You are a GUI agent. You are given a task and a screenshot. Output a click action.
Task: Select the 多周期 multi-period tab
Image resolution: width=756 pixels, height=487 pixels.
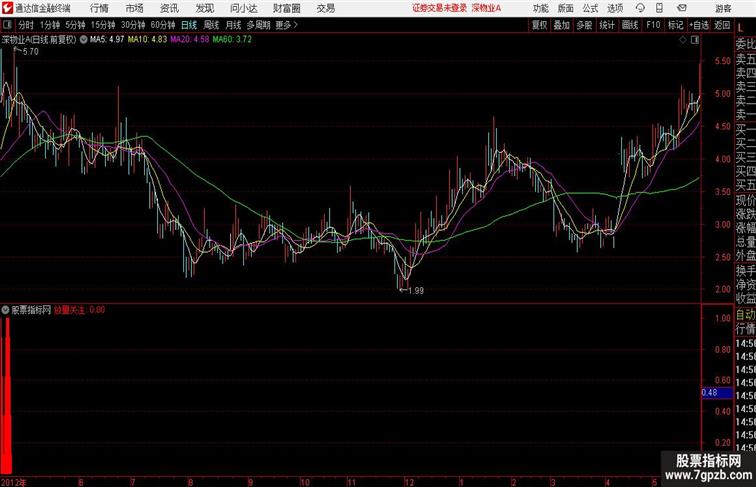[x=258, y=25]
